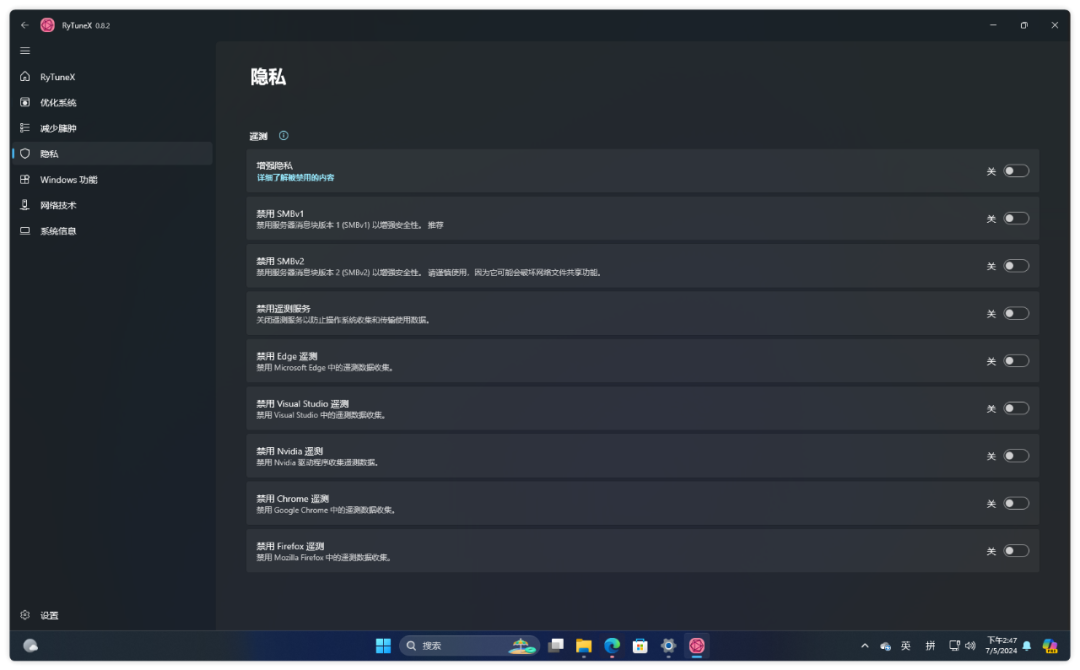Click the 拼 IME mode indicator
The image size is (1080, 670).
pyautogui.click(x=931, y=646)
